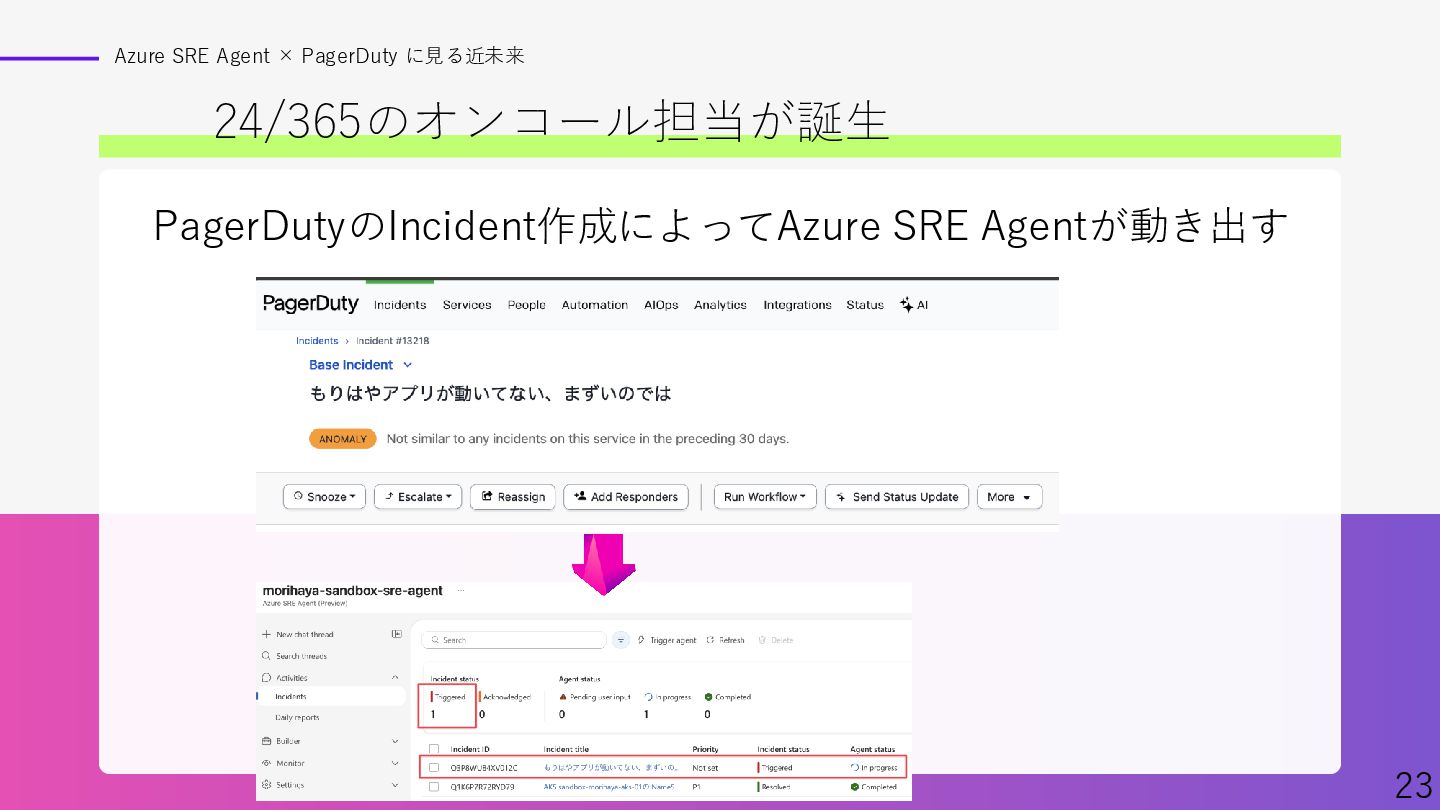This screenshot has width=1440, height=810.
Task: Expand the Base Incident chevron
Action: pos(407,365)
